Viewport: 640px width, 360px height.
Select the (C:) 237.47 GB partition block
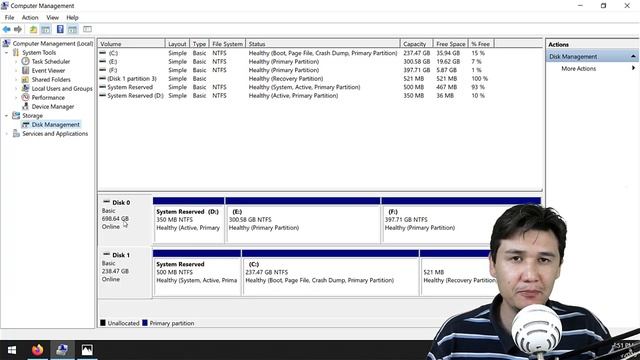[331, 273]
